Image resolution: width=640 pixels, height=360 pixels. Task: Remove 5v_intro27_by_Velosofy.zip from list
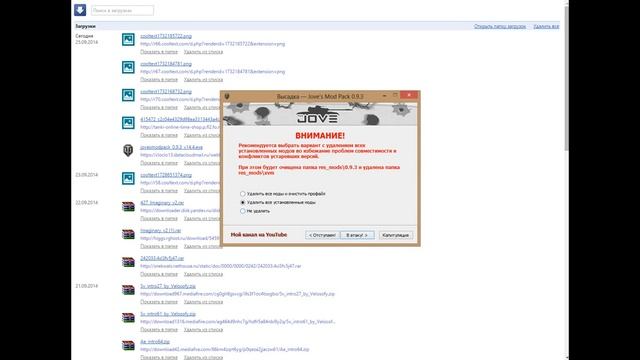pos(203,302)
